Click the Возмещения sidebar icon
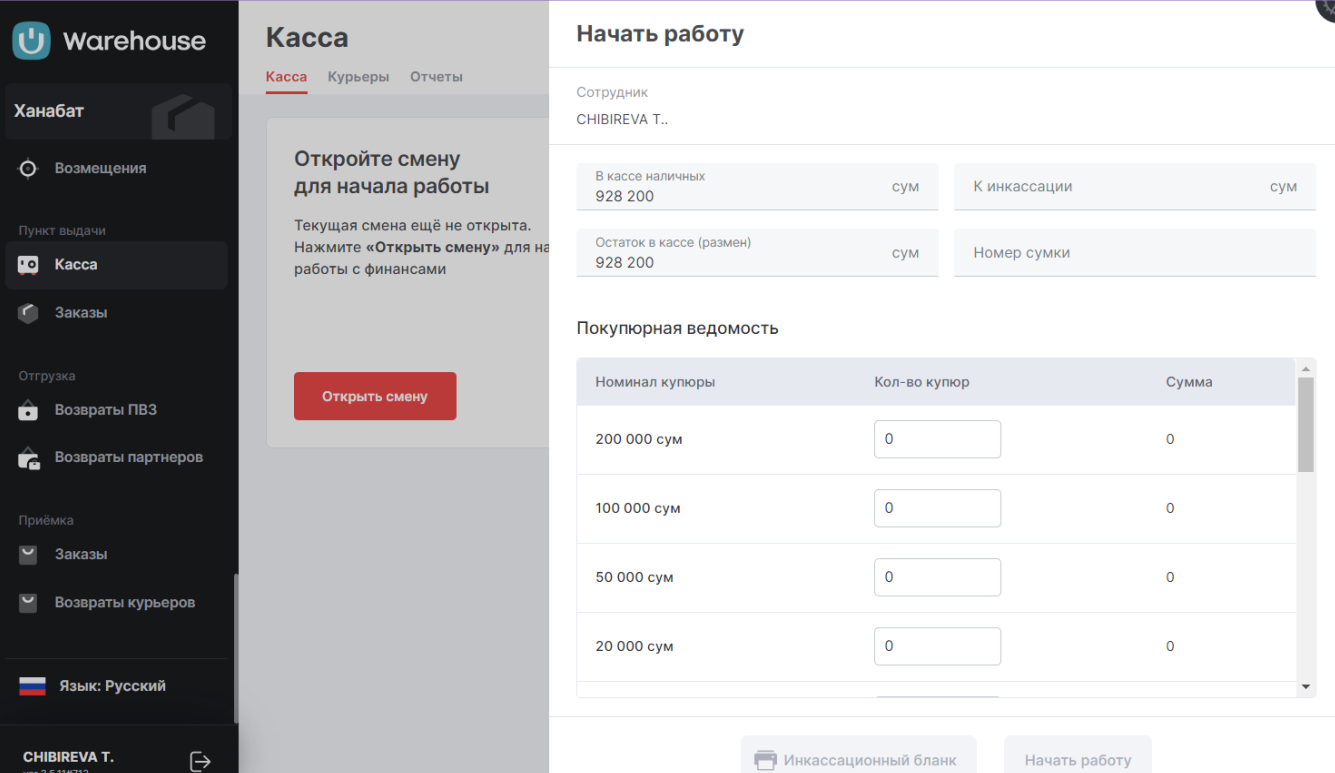Image resolution: width=1335 pixels, height=773 pixels. point(29,169)
